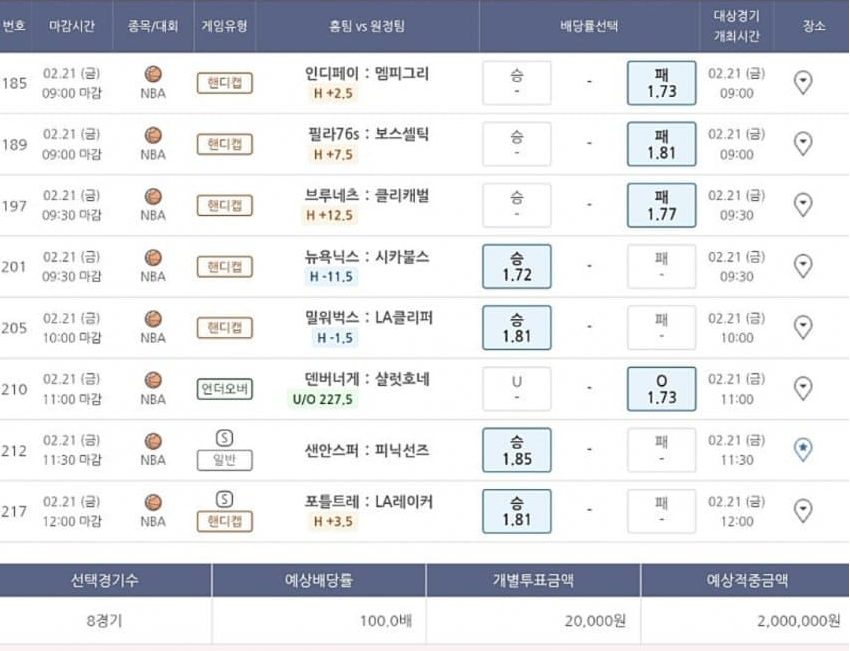The height and width of the screenshot is (651, 850).
Task: Click the S badge in row 212
Action: [x=224, y=438]
